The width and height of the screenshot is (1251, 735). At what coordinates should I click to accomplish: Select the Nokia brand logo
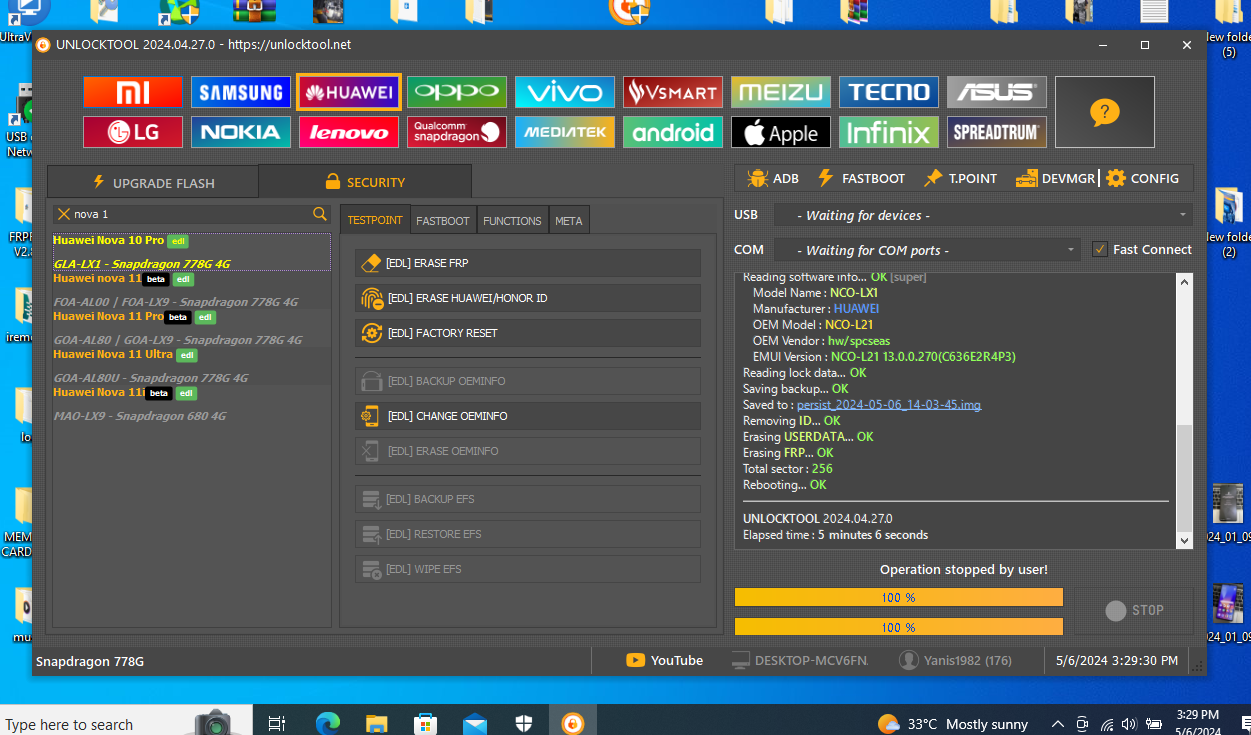click(x=241, y=132)
